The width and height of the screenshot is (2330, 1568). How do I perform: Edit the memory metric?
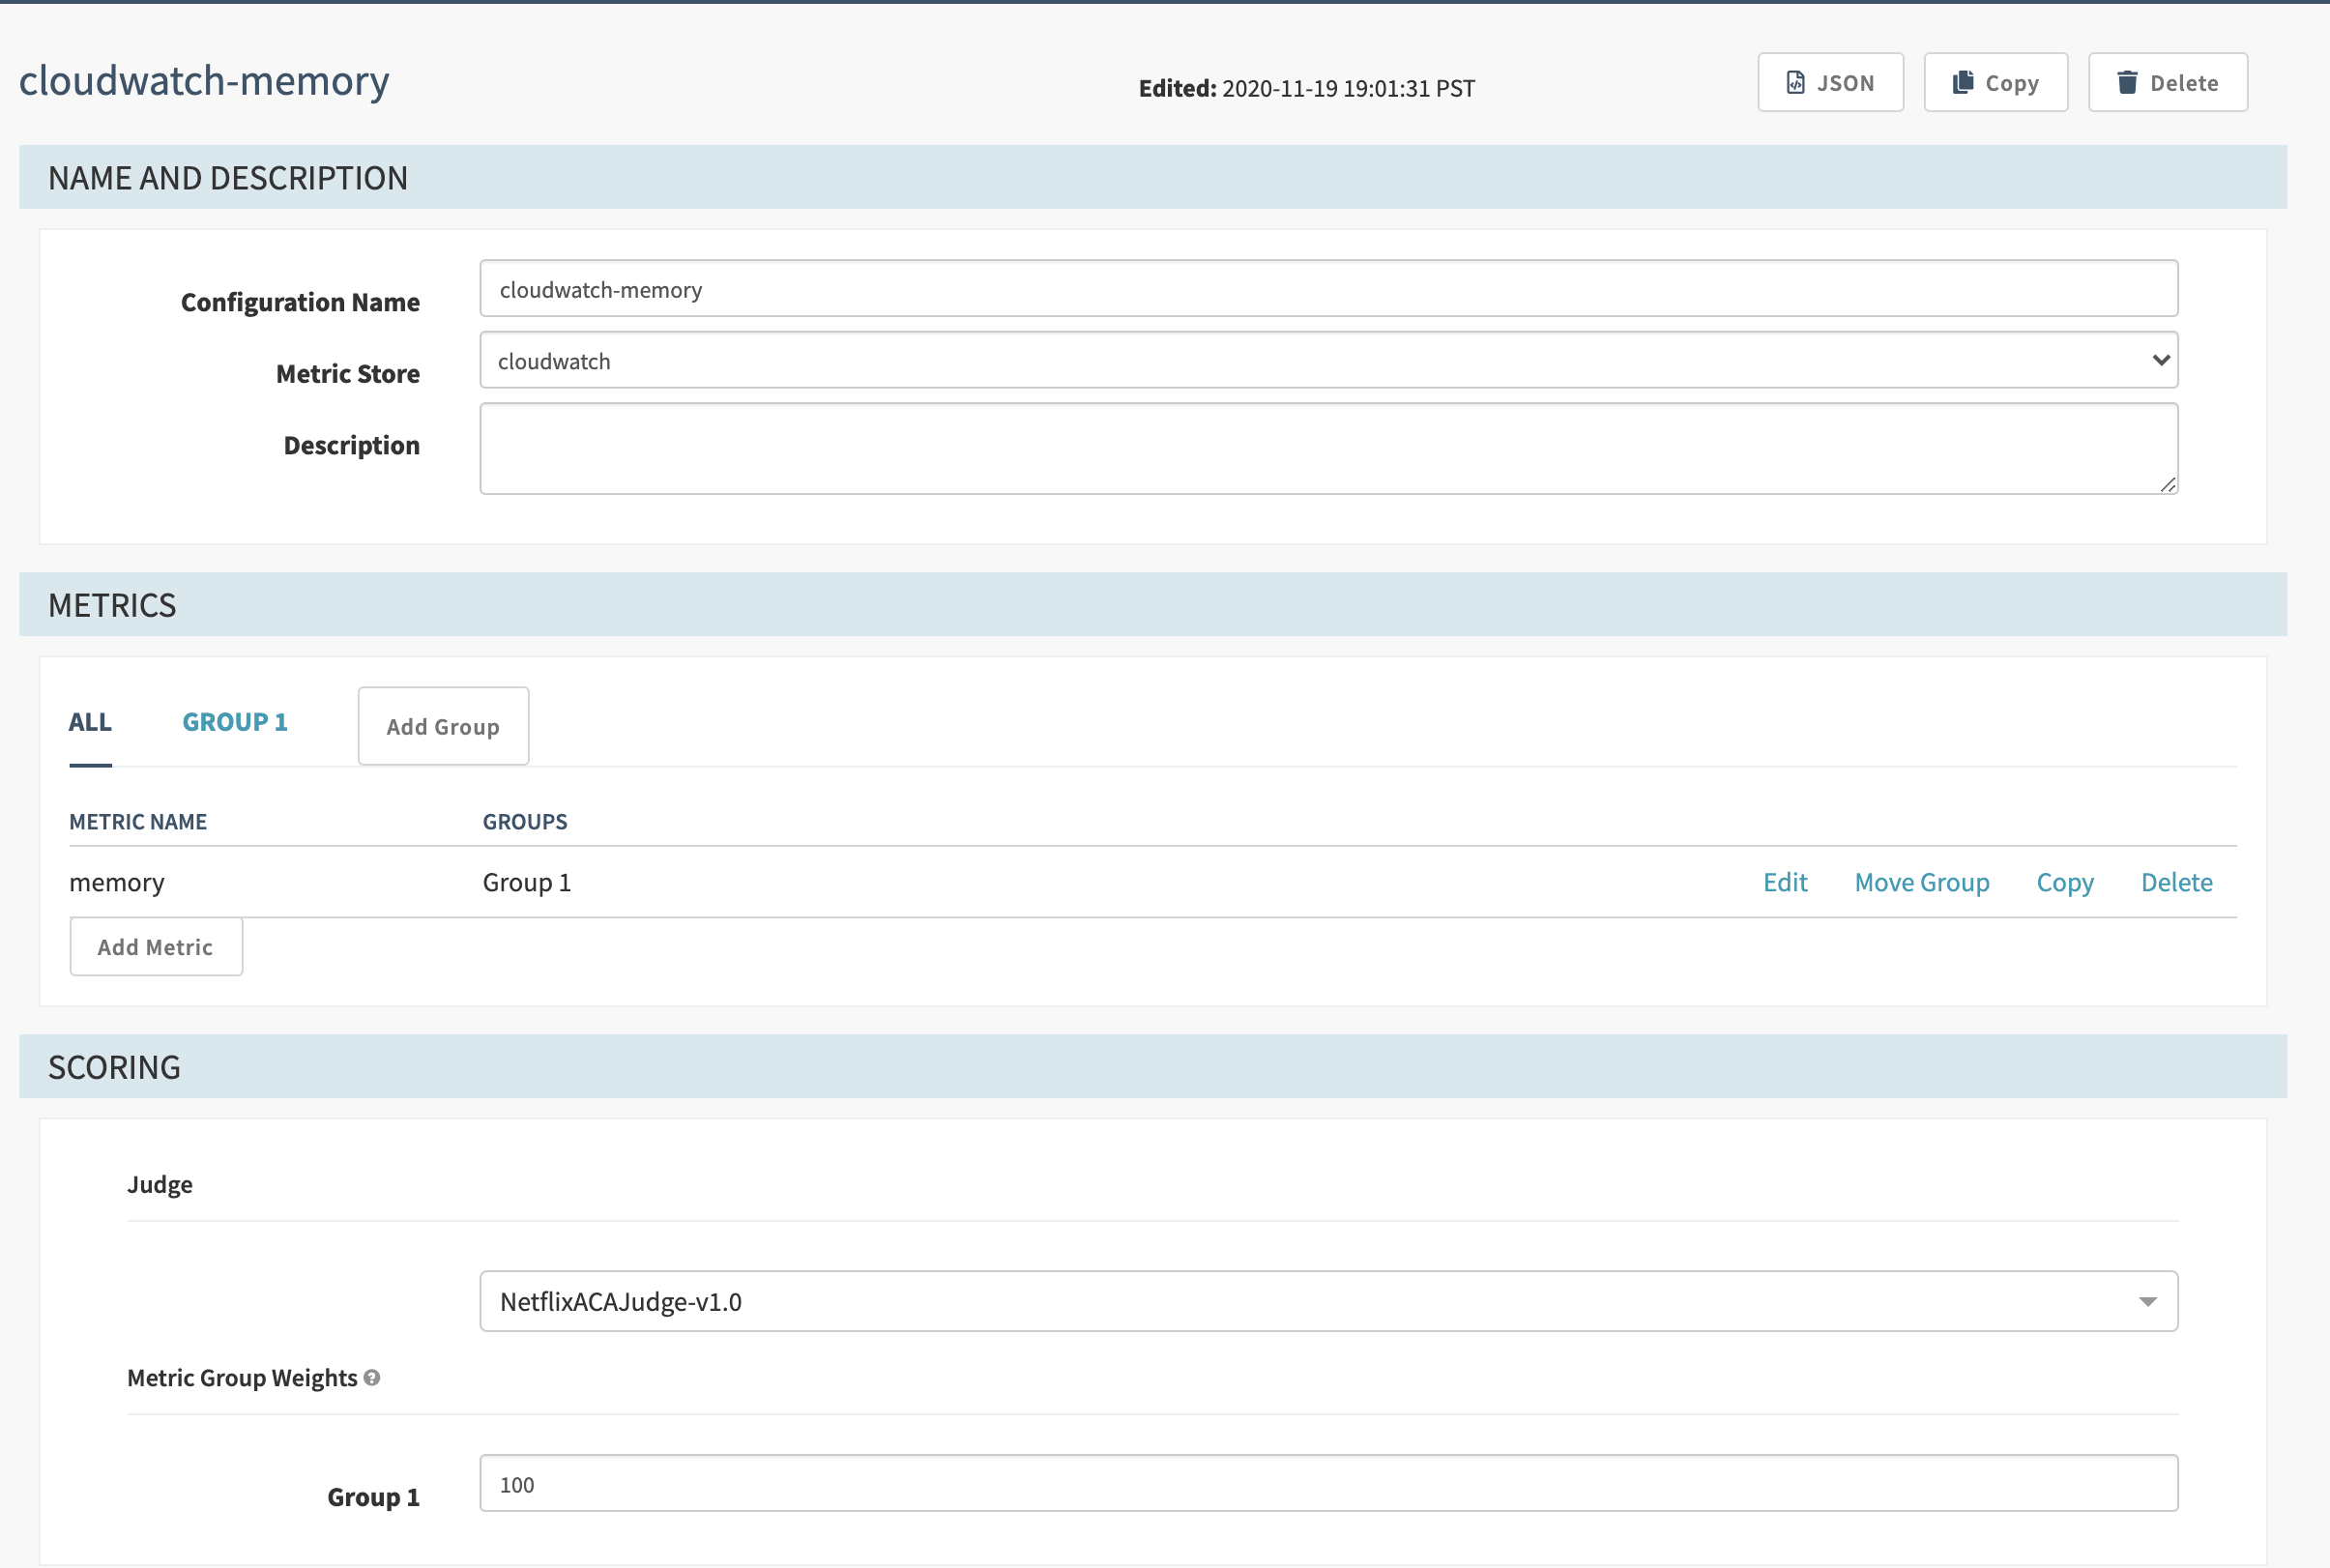1785,882
